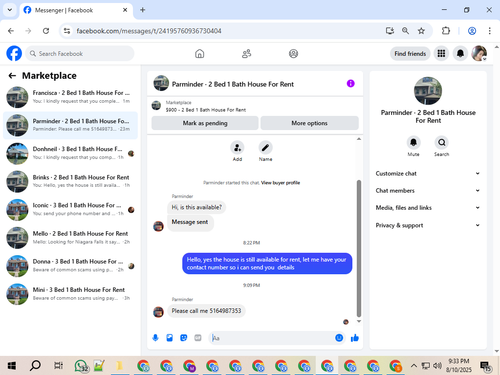
Task: Focus the Aa message input field
Action: (271, 338)
